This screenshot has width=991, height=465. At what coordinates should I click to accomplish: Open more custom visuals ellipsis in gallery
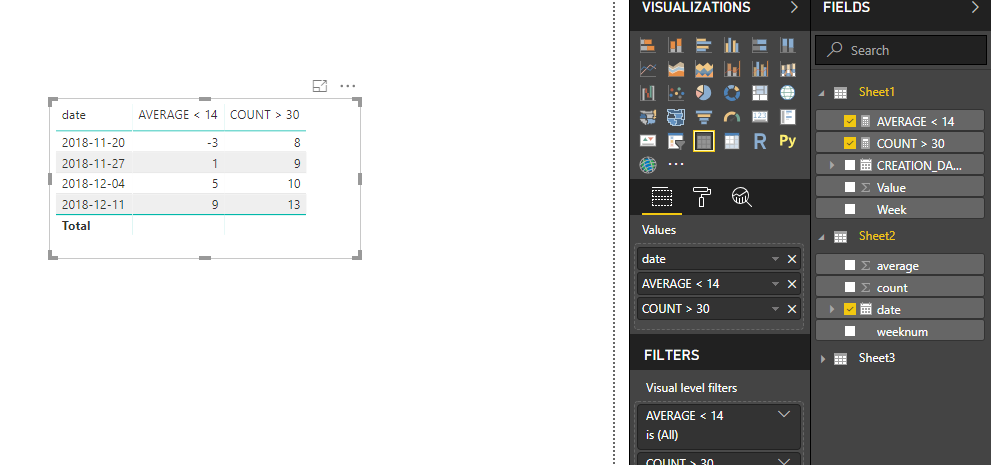676,164
